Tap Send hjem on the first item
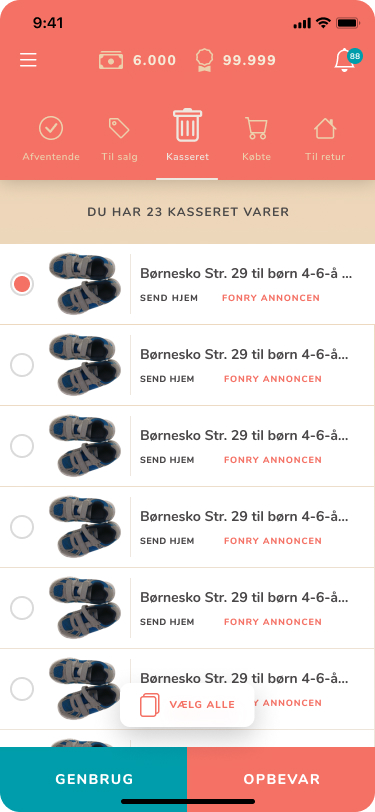 169,298
